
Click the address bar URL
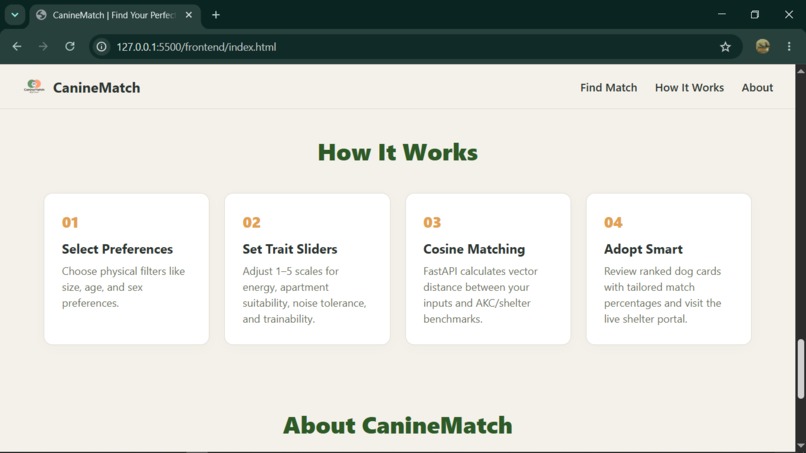pos(196,47)
